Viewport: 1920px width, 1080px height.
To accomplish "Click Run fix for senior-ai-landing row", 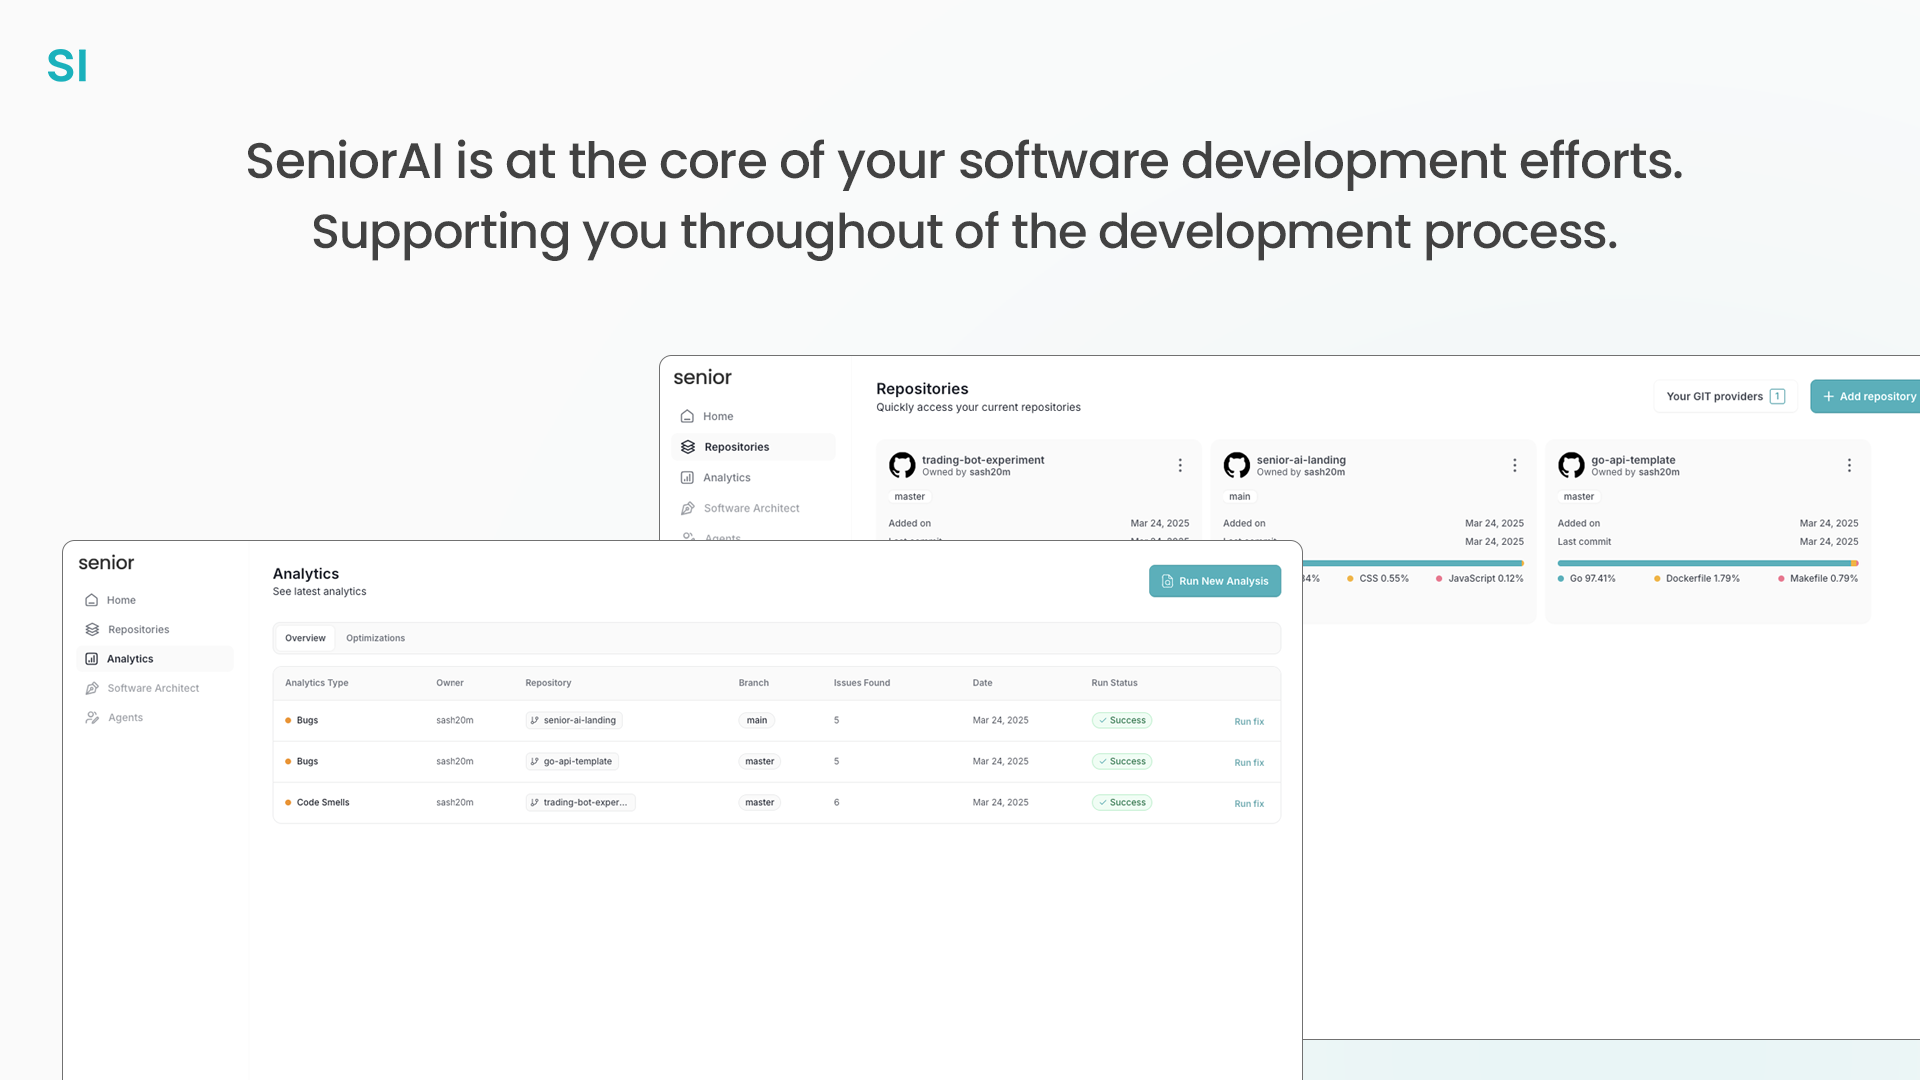I will (x=1248, y=722).
